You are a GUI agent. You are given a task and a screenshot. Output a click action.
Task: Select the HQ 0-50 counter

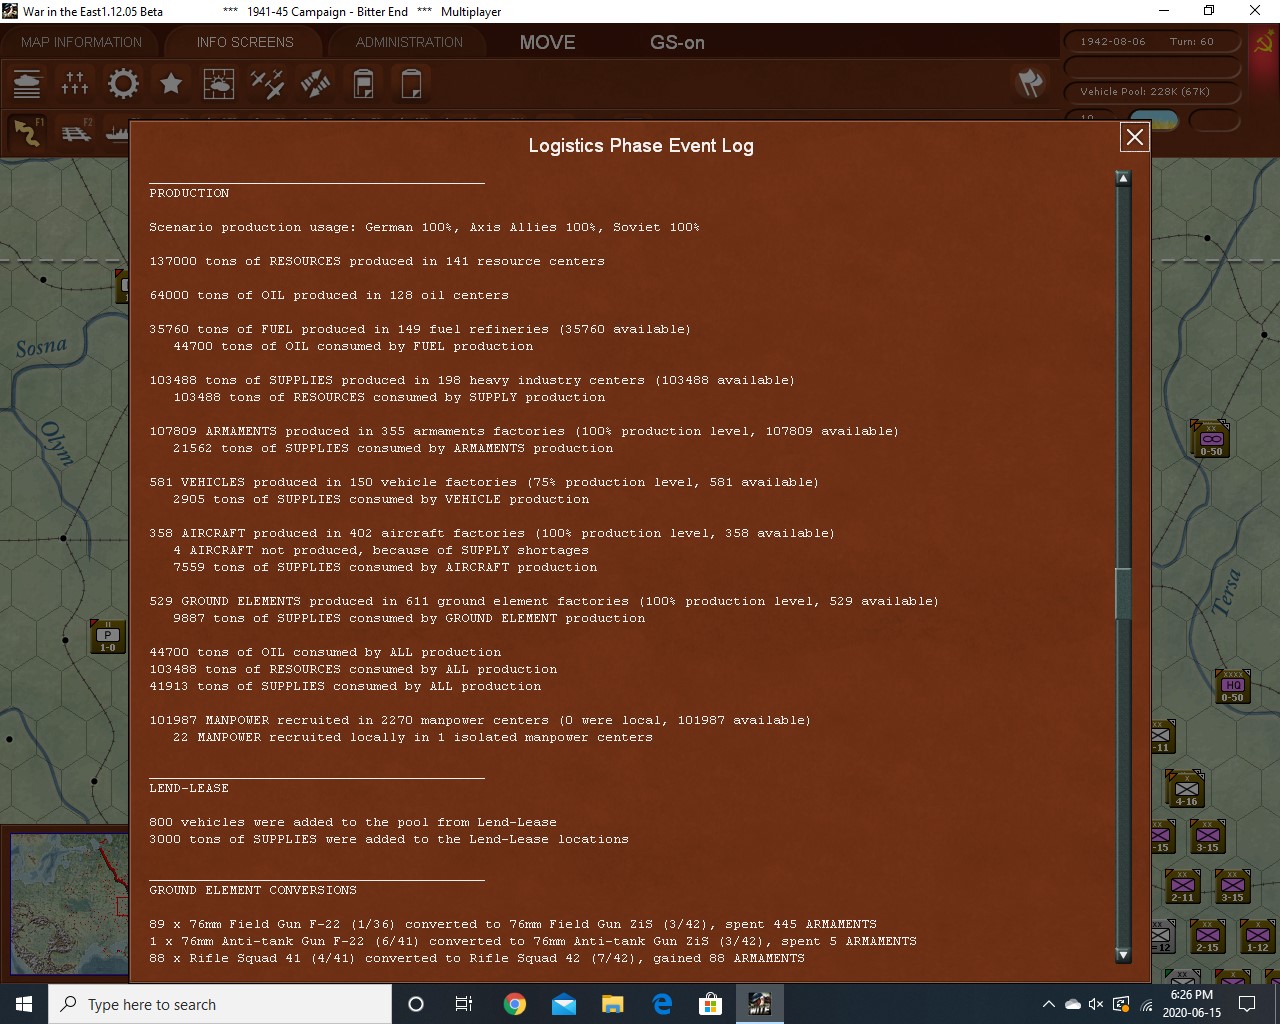tap(1232, 686)
